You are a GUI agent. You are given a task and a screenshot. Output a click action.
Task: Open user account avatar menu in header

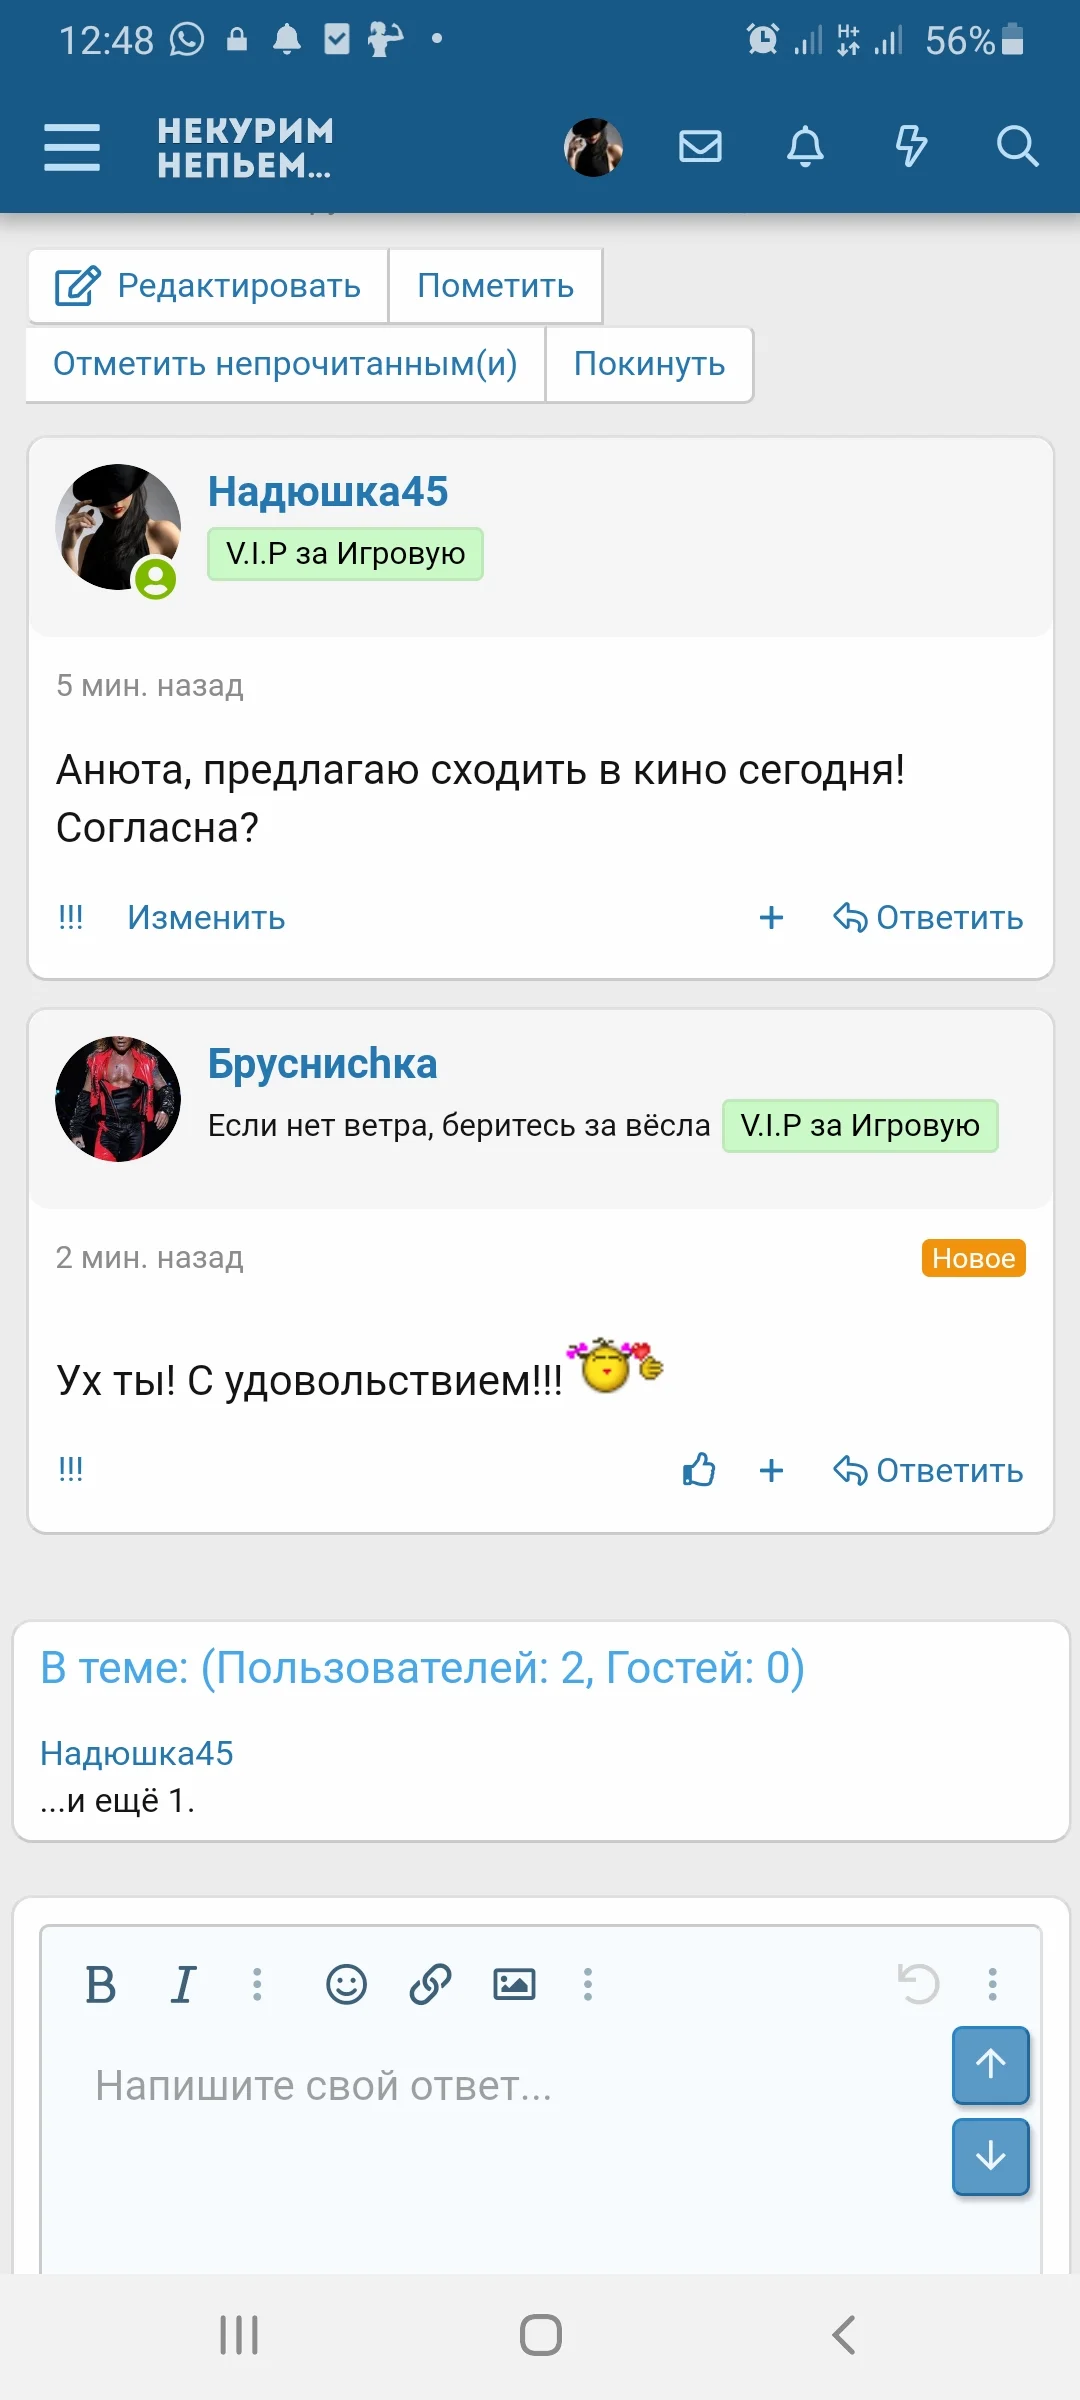coord(593,147)
